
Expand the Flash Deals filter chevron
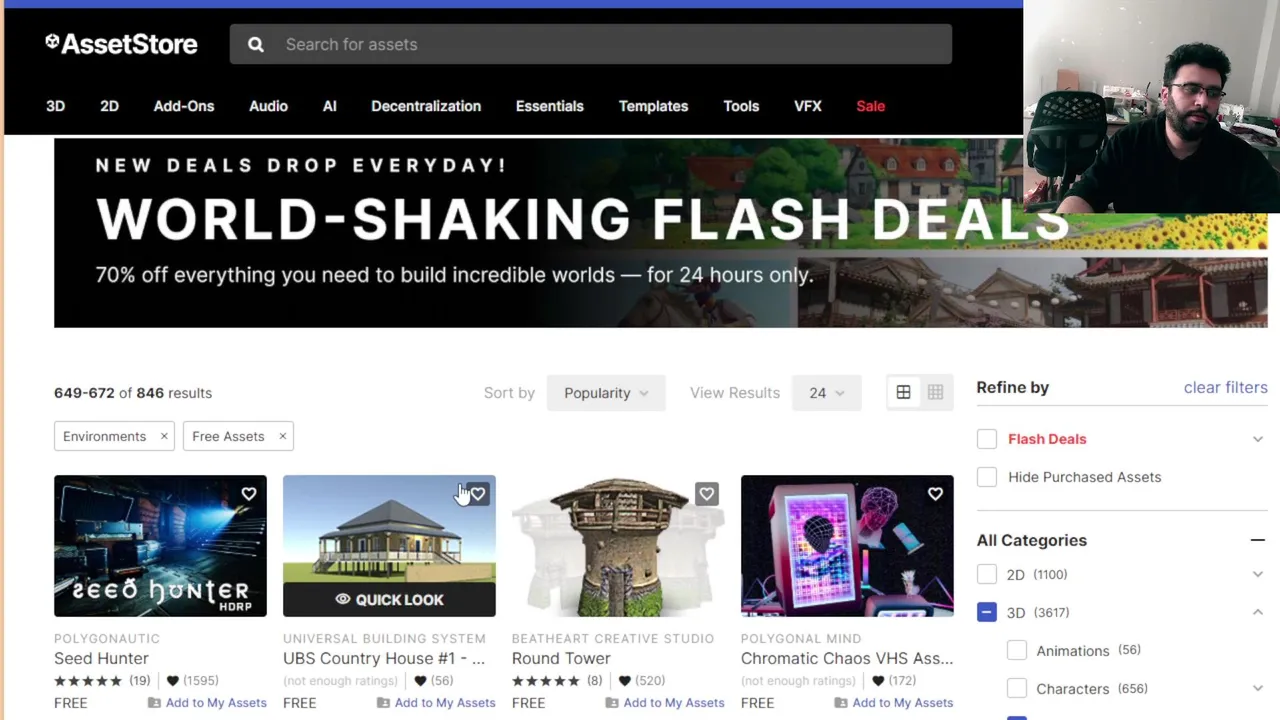tap(1257, 439)
